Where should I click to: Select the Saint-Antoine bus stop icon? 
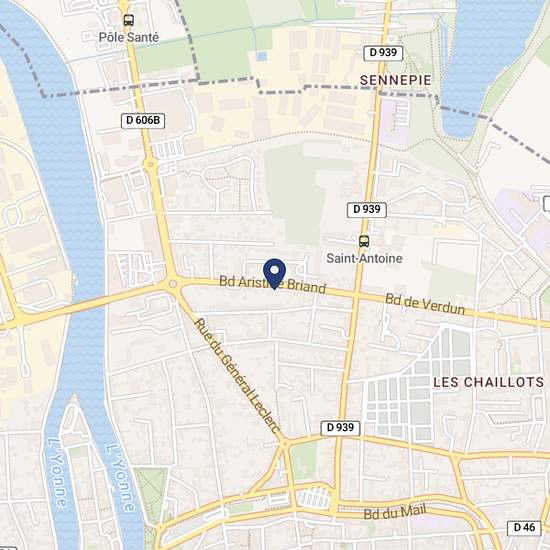(x=364, y=241)
